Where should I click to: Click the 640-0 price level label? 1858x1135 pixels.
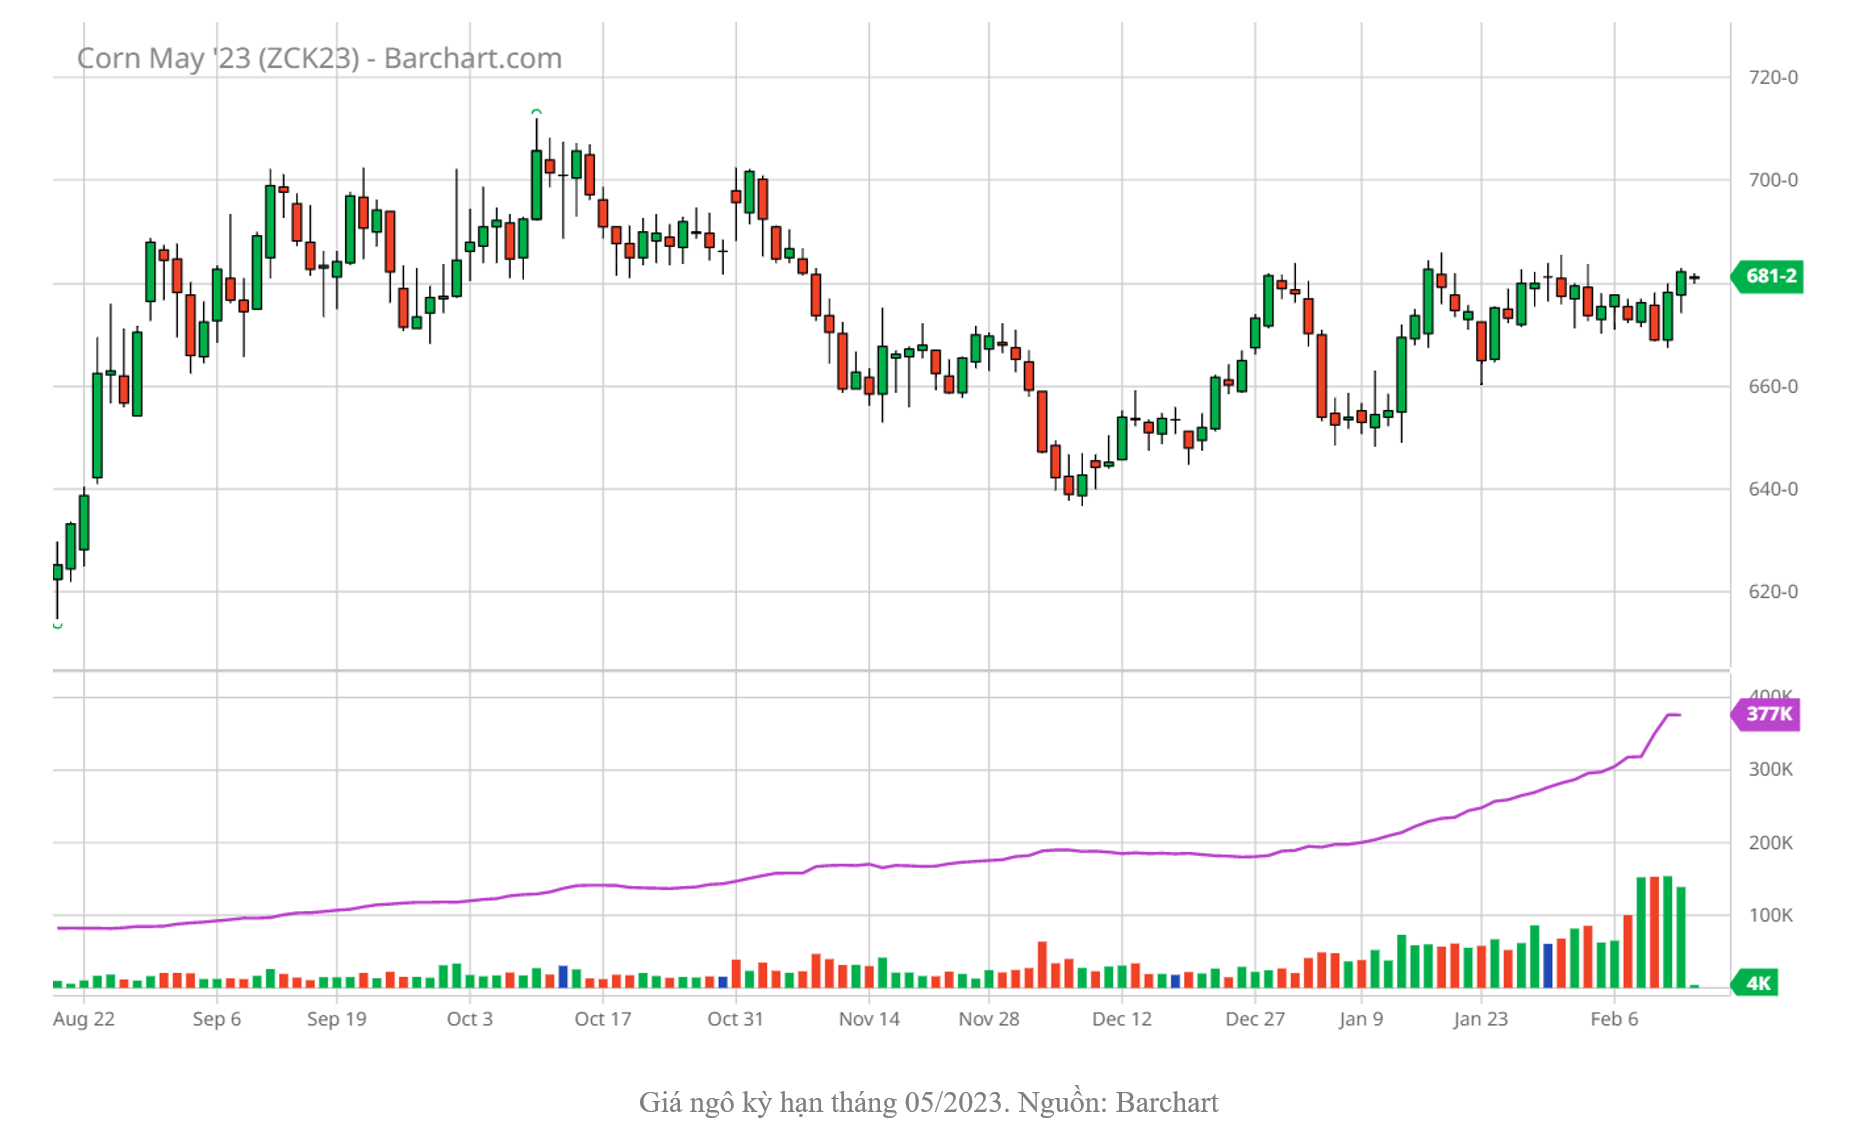(1772, 489)
